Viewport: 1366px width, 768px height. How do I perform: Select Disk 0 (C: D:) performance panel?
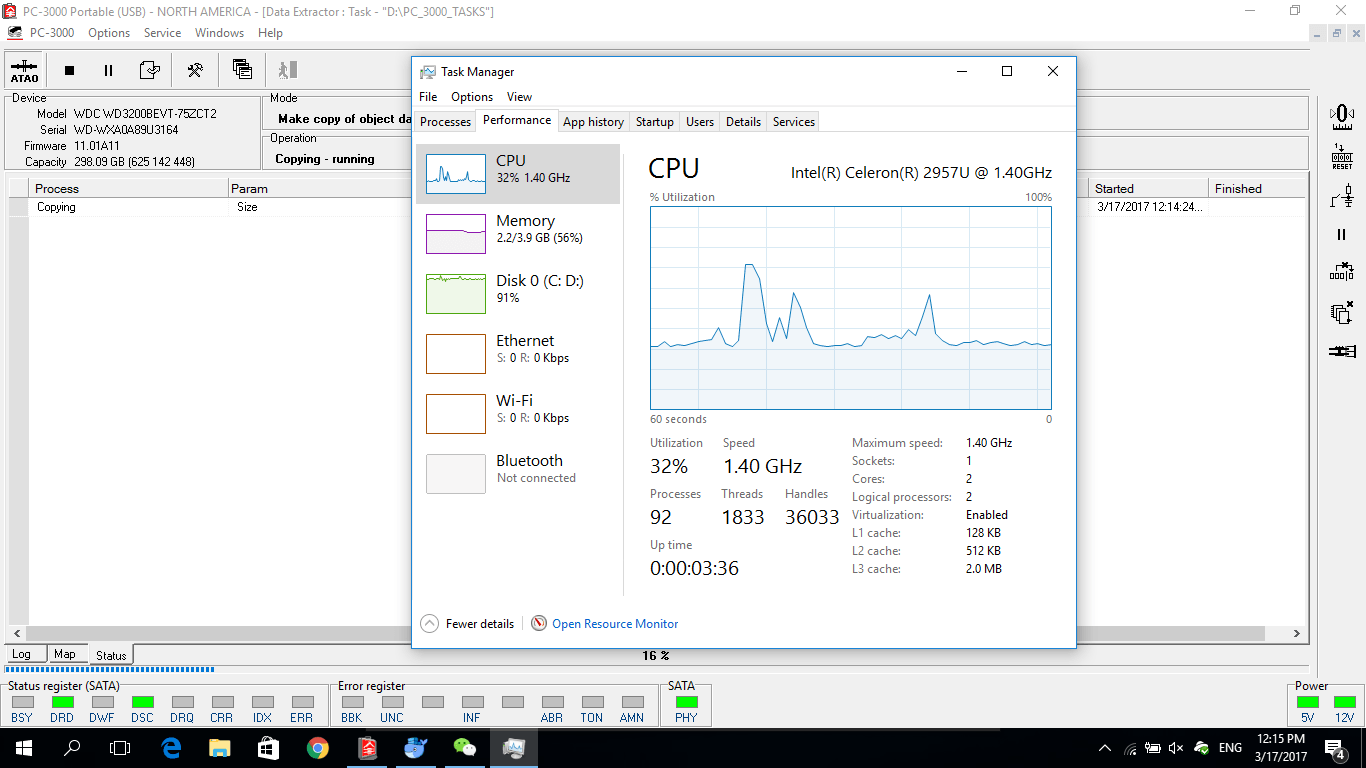(518, 294)
